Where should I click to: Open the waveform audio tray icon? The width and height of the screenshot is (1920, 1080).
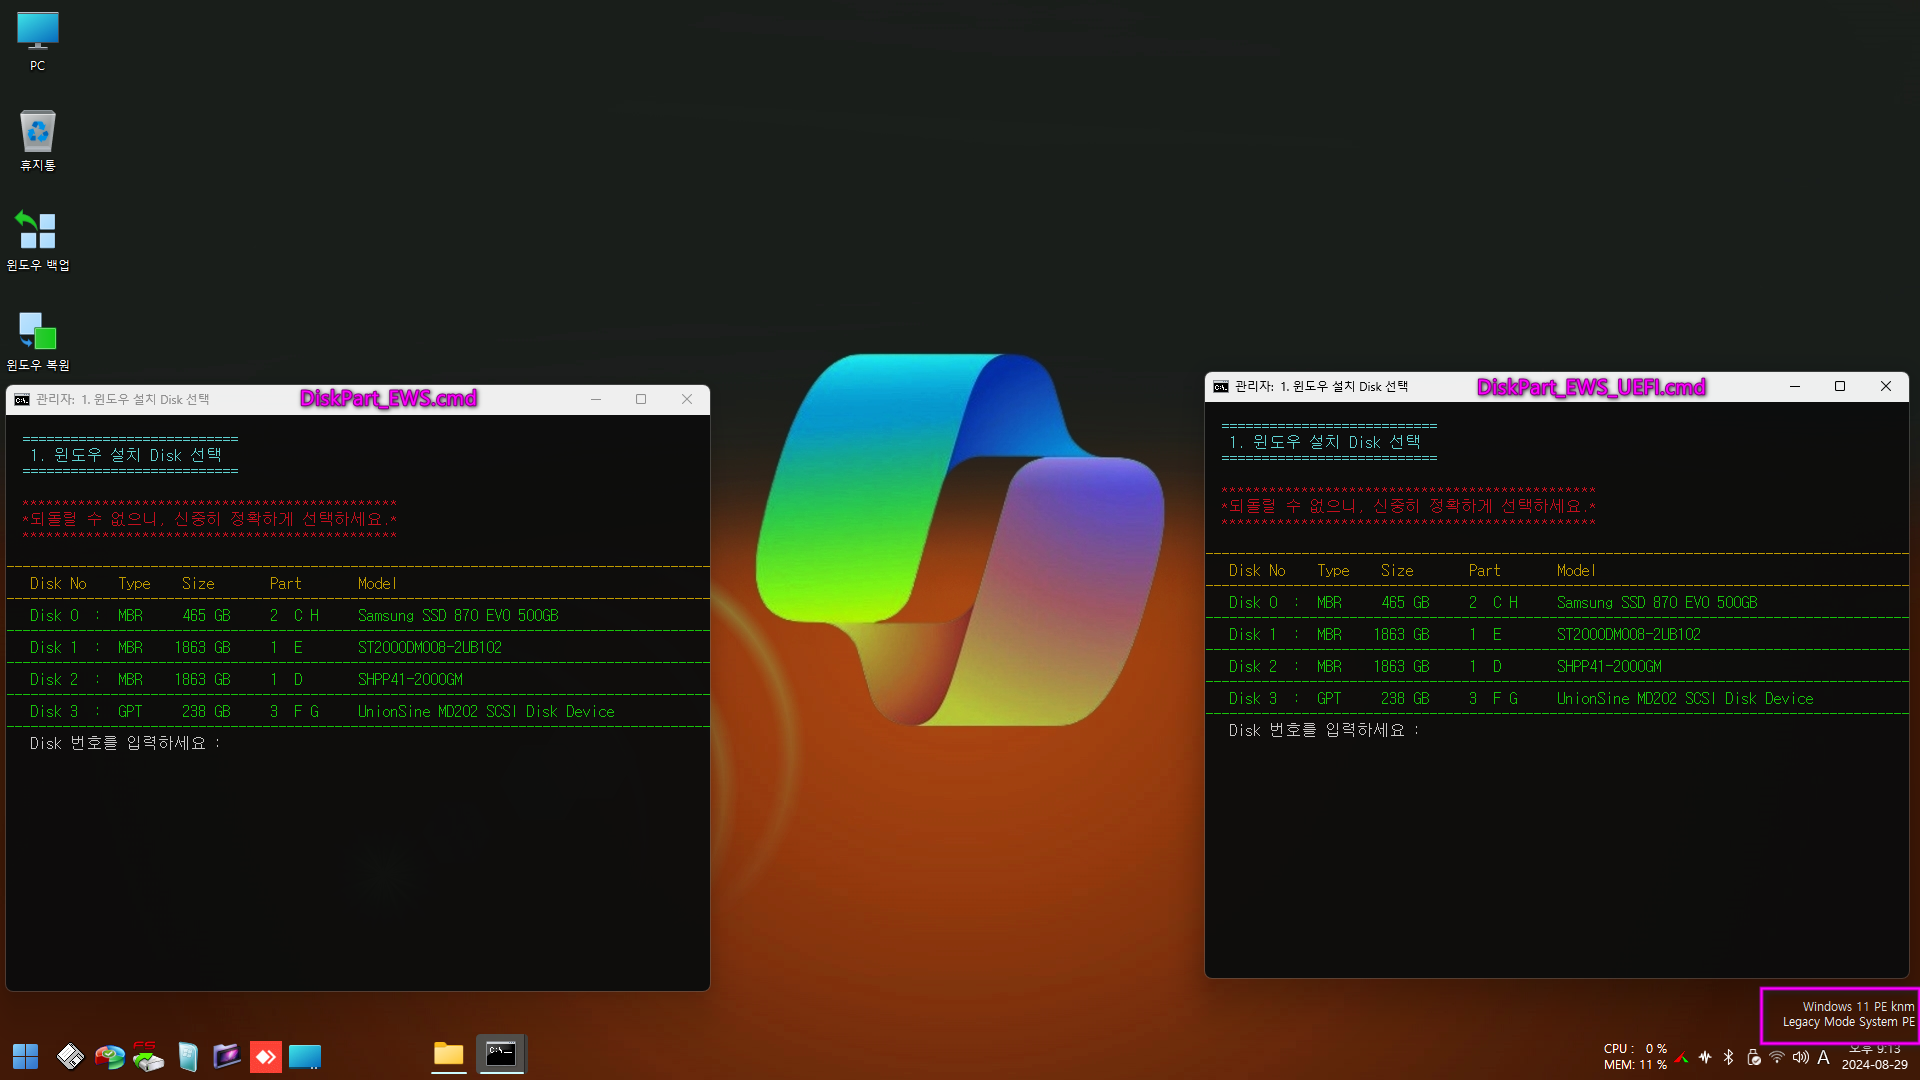[1705, 1057]
